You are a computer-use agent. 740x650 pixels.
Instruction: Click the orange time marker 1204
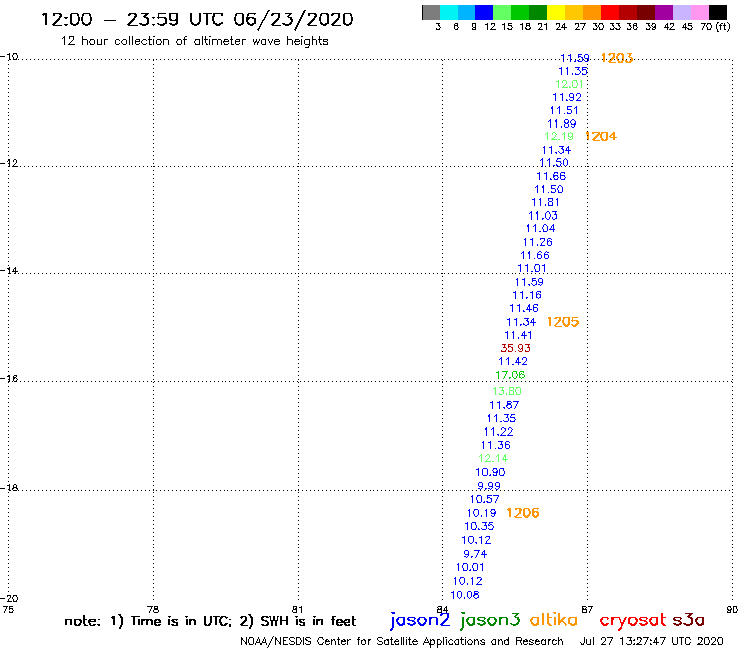click(x=601, y=136)
